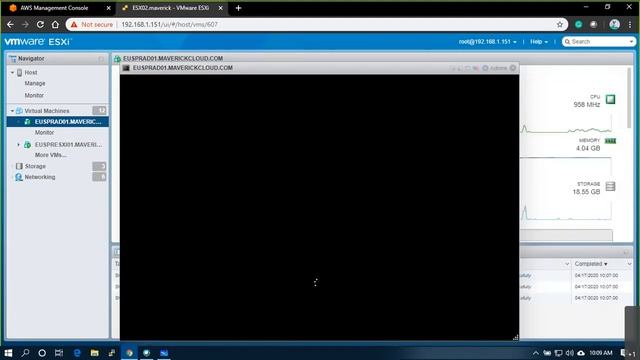This screenshot has width=640, height=360.
Task: Click the VM title EUSPRAD01.MAVERICKCLOUD.COM header
Action: point(173,58)
